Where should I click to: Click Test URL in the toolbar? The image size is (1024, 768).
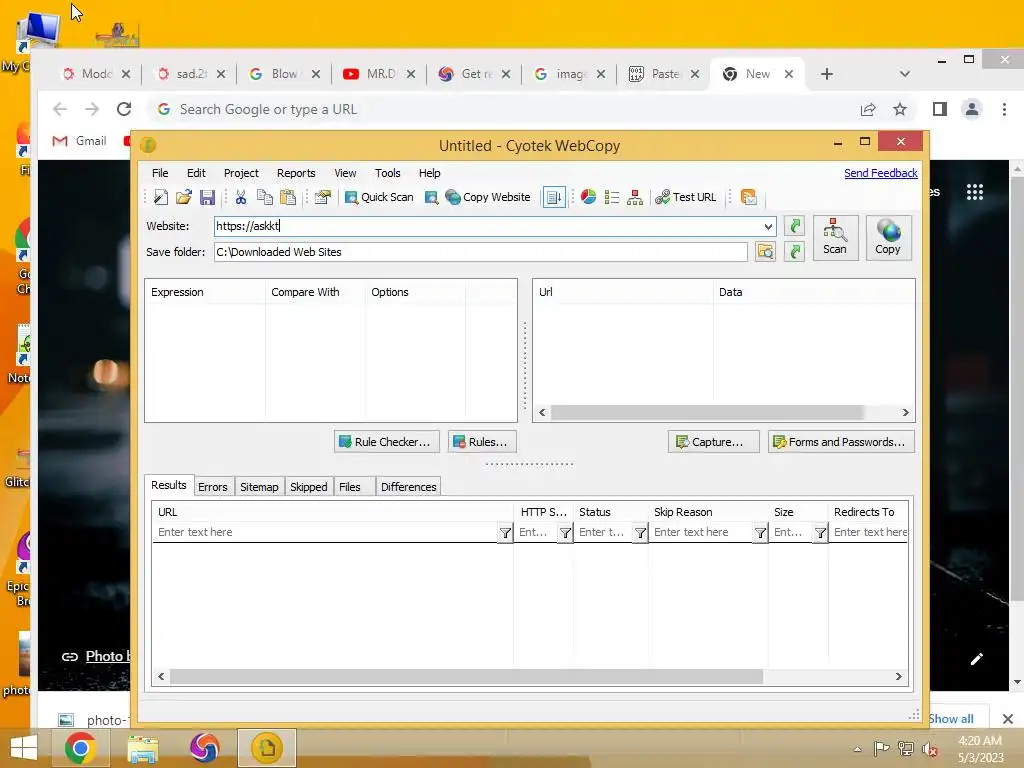click(686, 197)
